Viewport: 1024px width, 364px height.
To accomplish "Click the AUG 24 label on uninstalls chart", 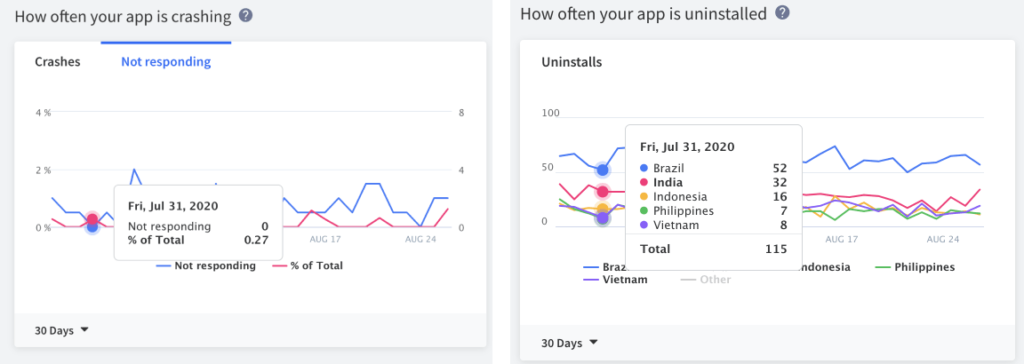I will pyautogui.click(x=943, y=240).
